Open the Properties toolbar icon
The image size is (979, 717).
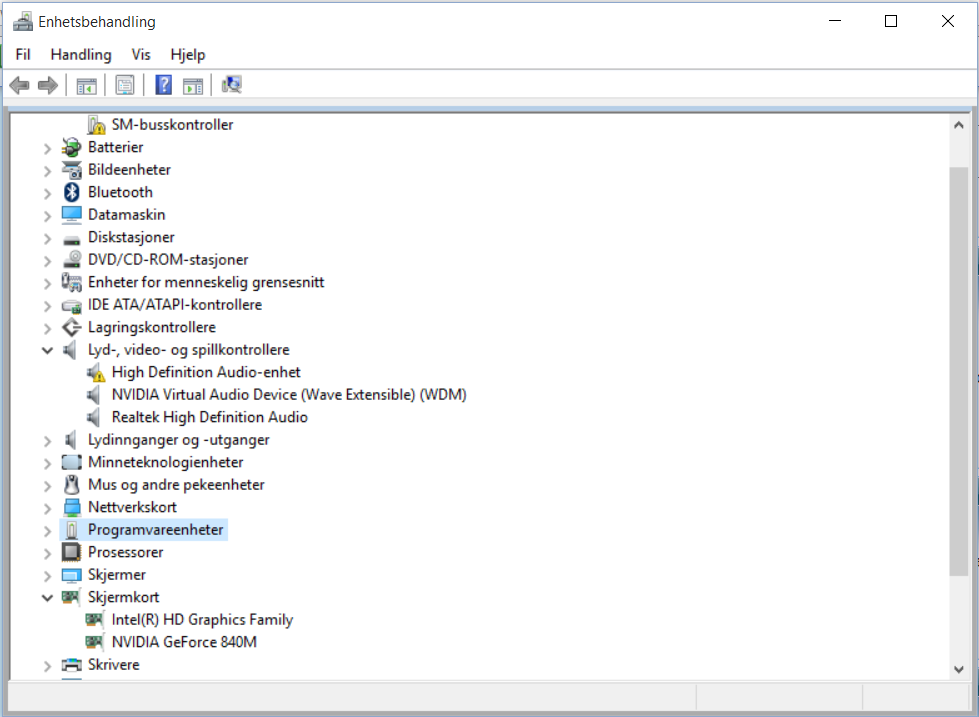pyautogui.click(x=125, y=85)
